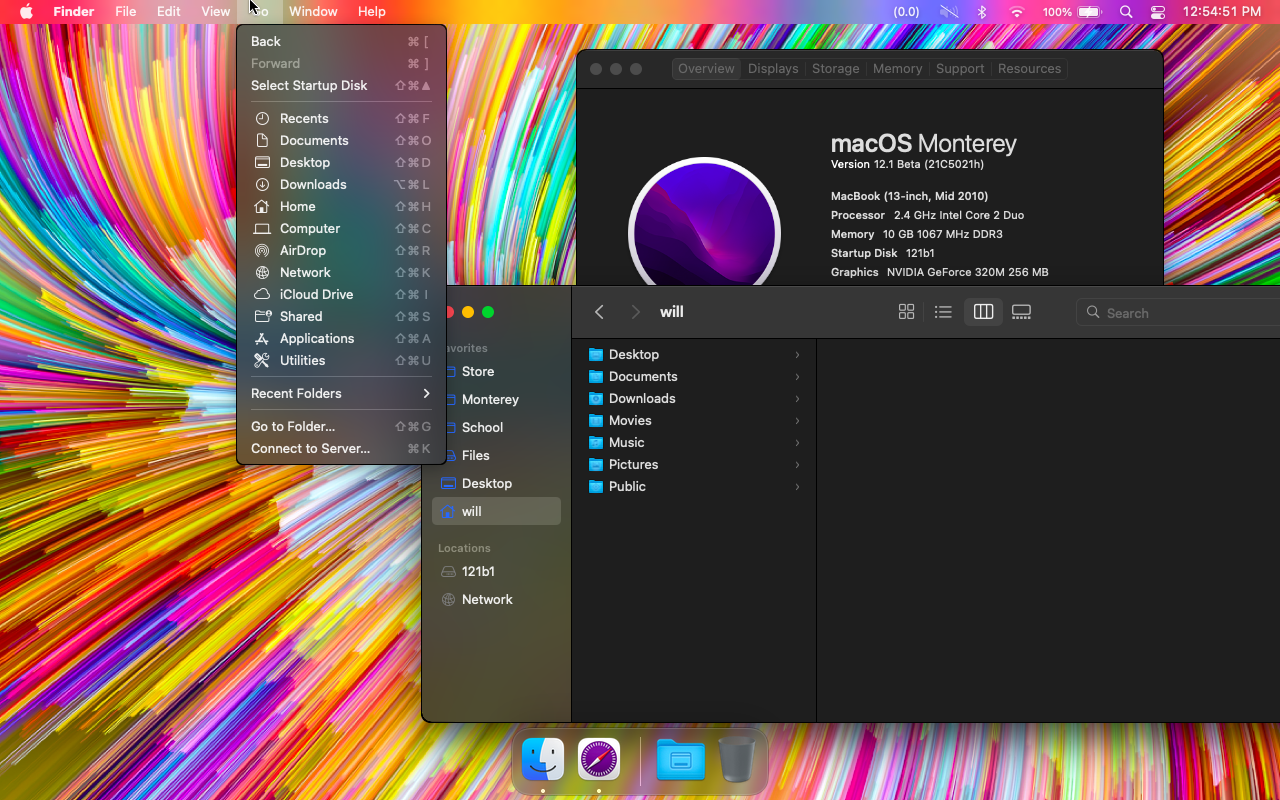
Task: Switch to Displays tab in About window
Action: pos(773,69)
